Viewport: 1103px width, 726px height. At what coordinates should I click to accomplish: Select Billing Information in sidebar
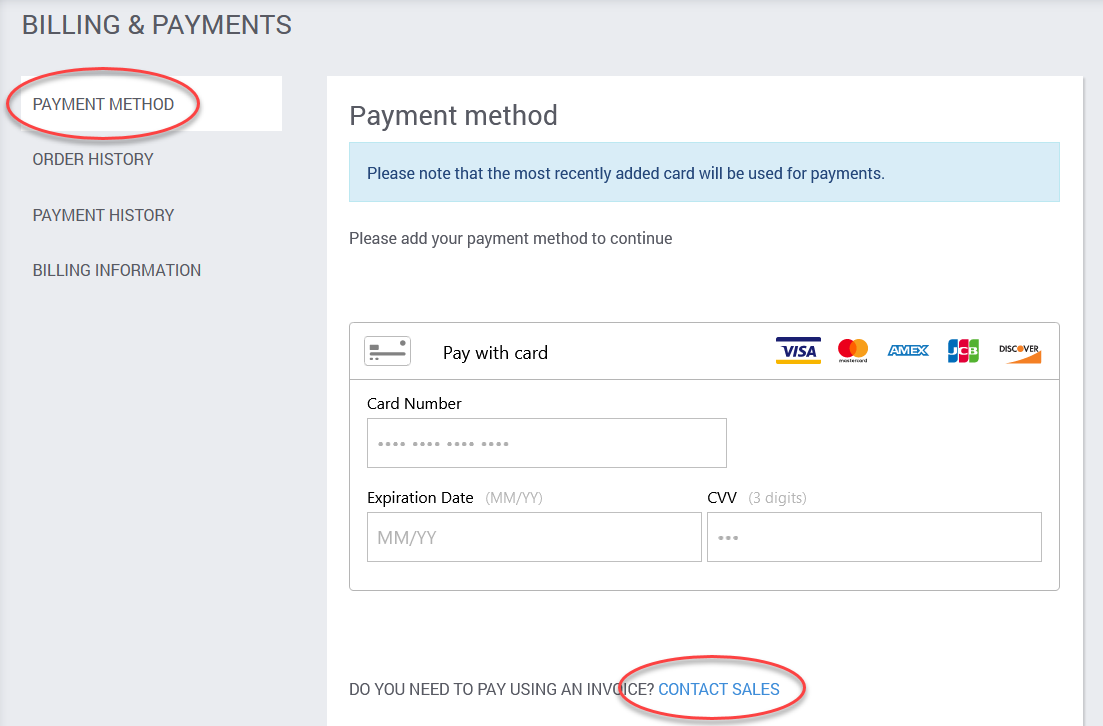[117, 270]
